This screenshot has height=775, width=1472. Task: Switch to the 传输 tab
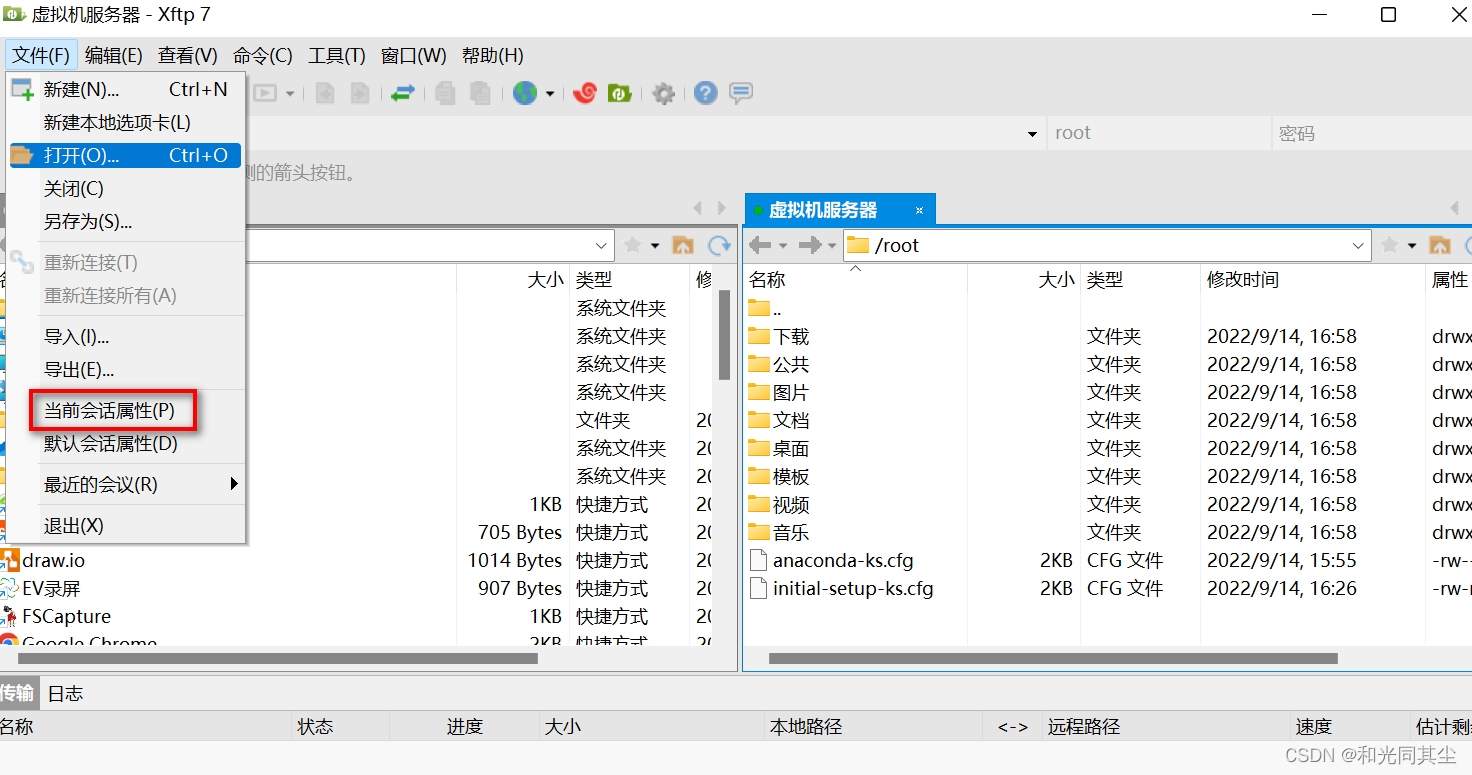point(17,693)
